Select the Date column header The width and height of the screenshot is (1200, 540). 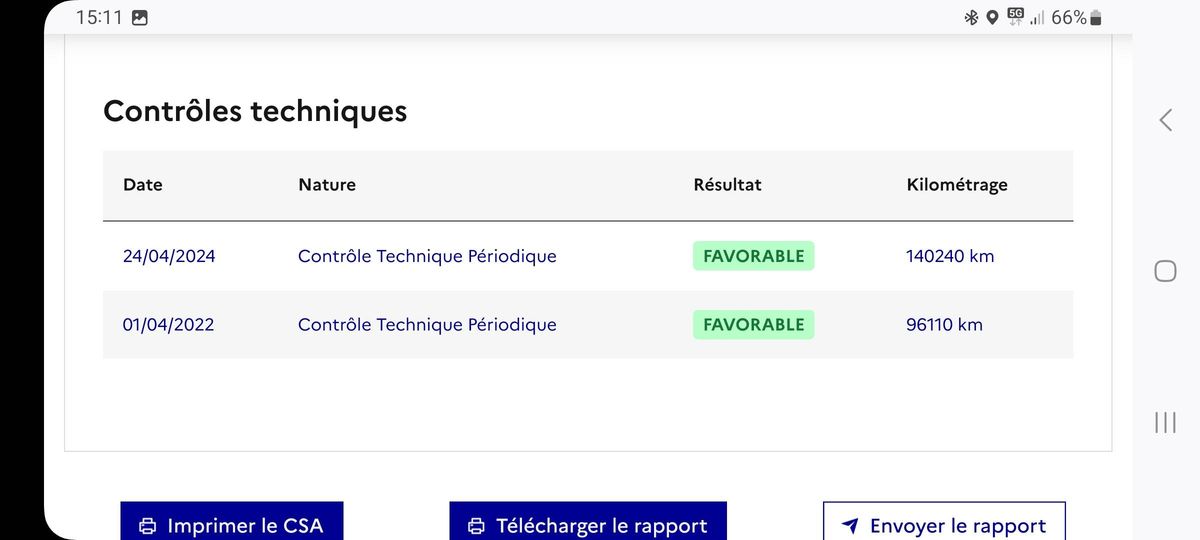tap(143, 185)
